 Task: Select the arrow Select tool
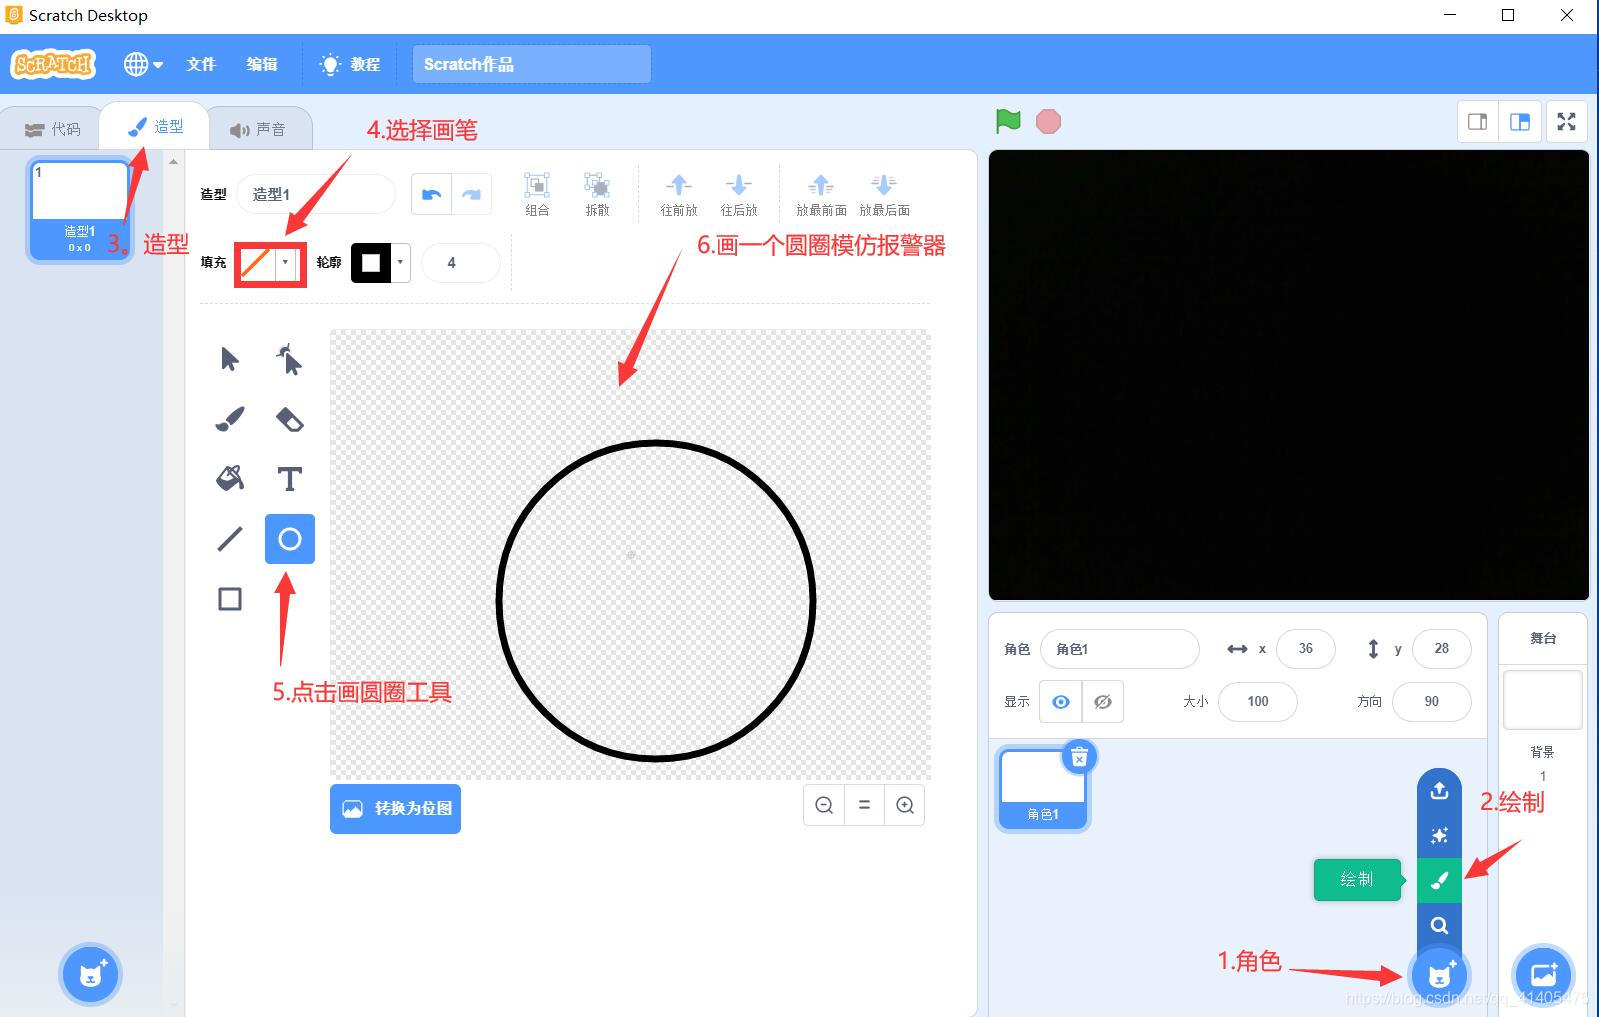click(x=230, y=359)
